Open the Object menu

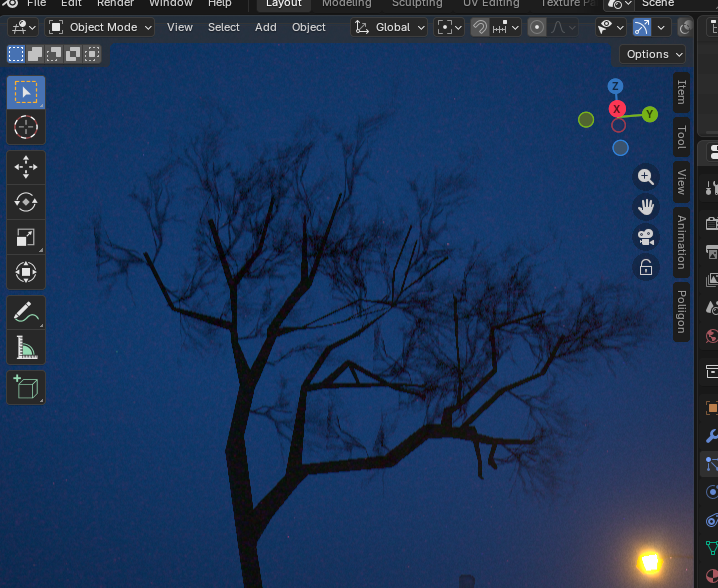point(309,27)
